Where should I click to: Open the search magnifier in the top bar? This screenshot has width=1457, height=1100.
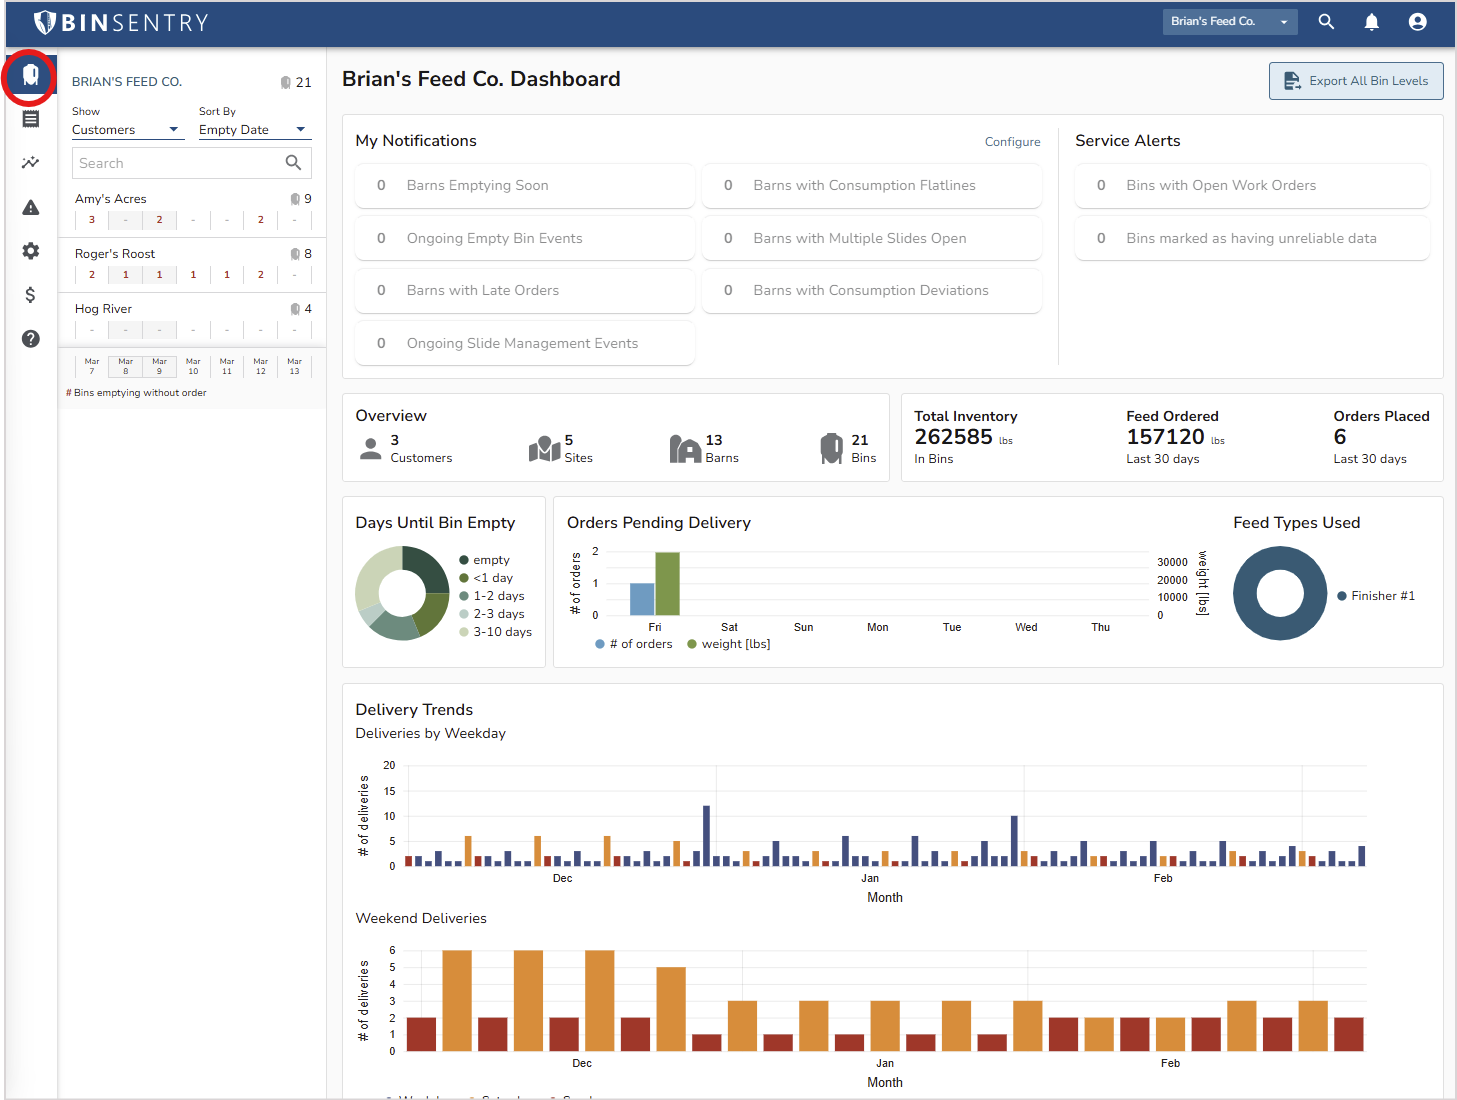(x=1326, y=21)
